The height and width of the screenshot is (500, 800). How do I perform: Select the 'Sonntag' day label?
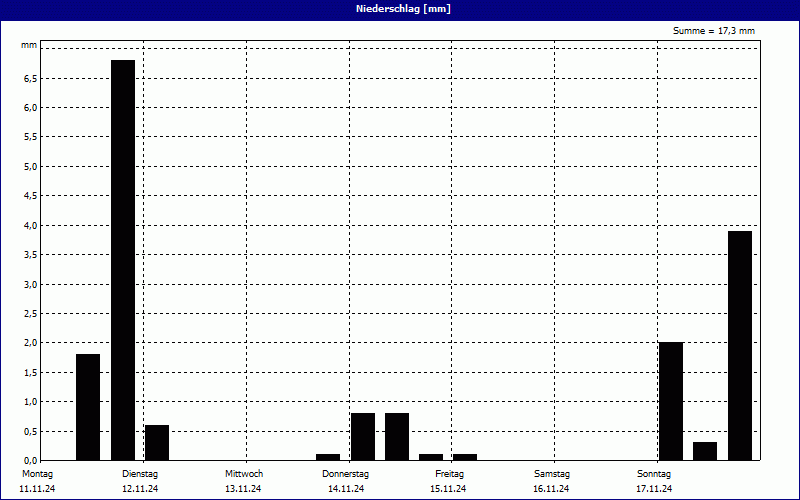tap(654, 474)
